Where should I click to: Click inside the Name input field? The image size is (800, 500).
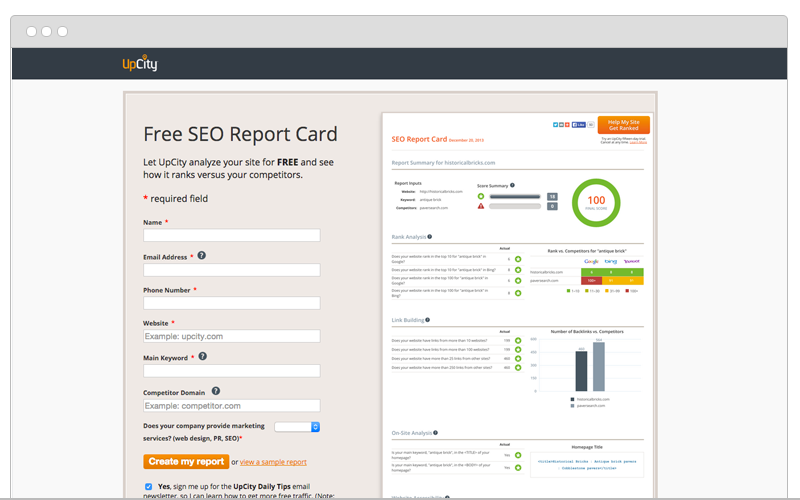pos(232,235)
